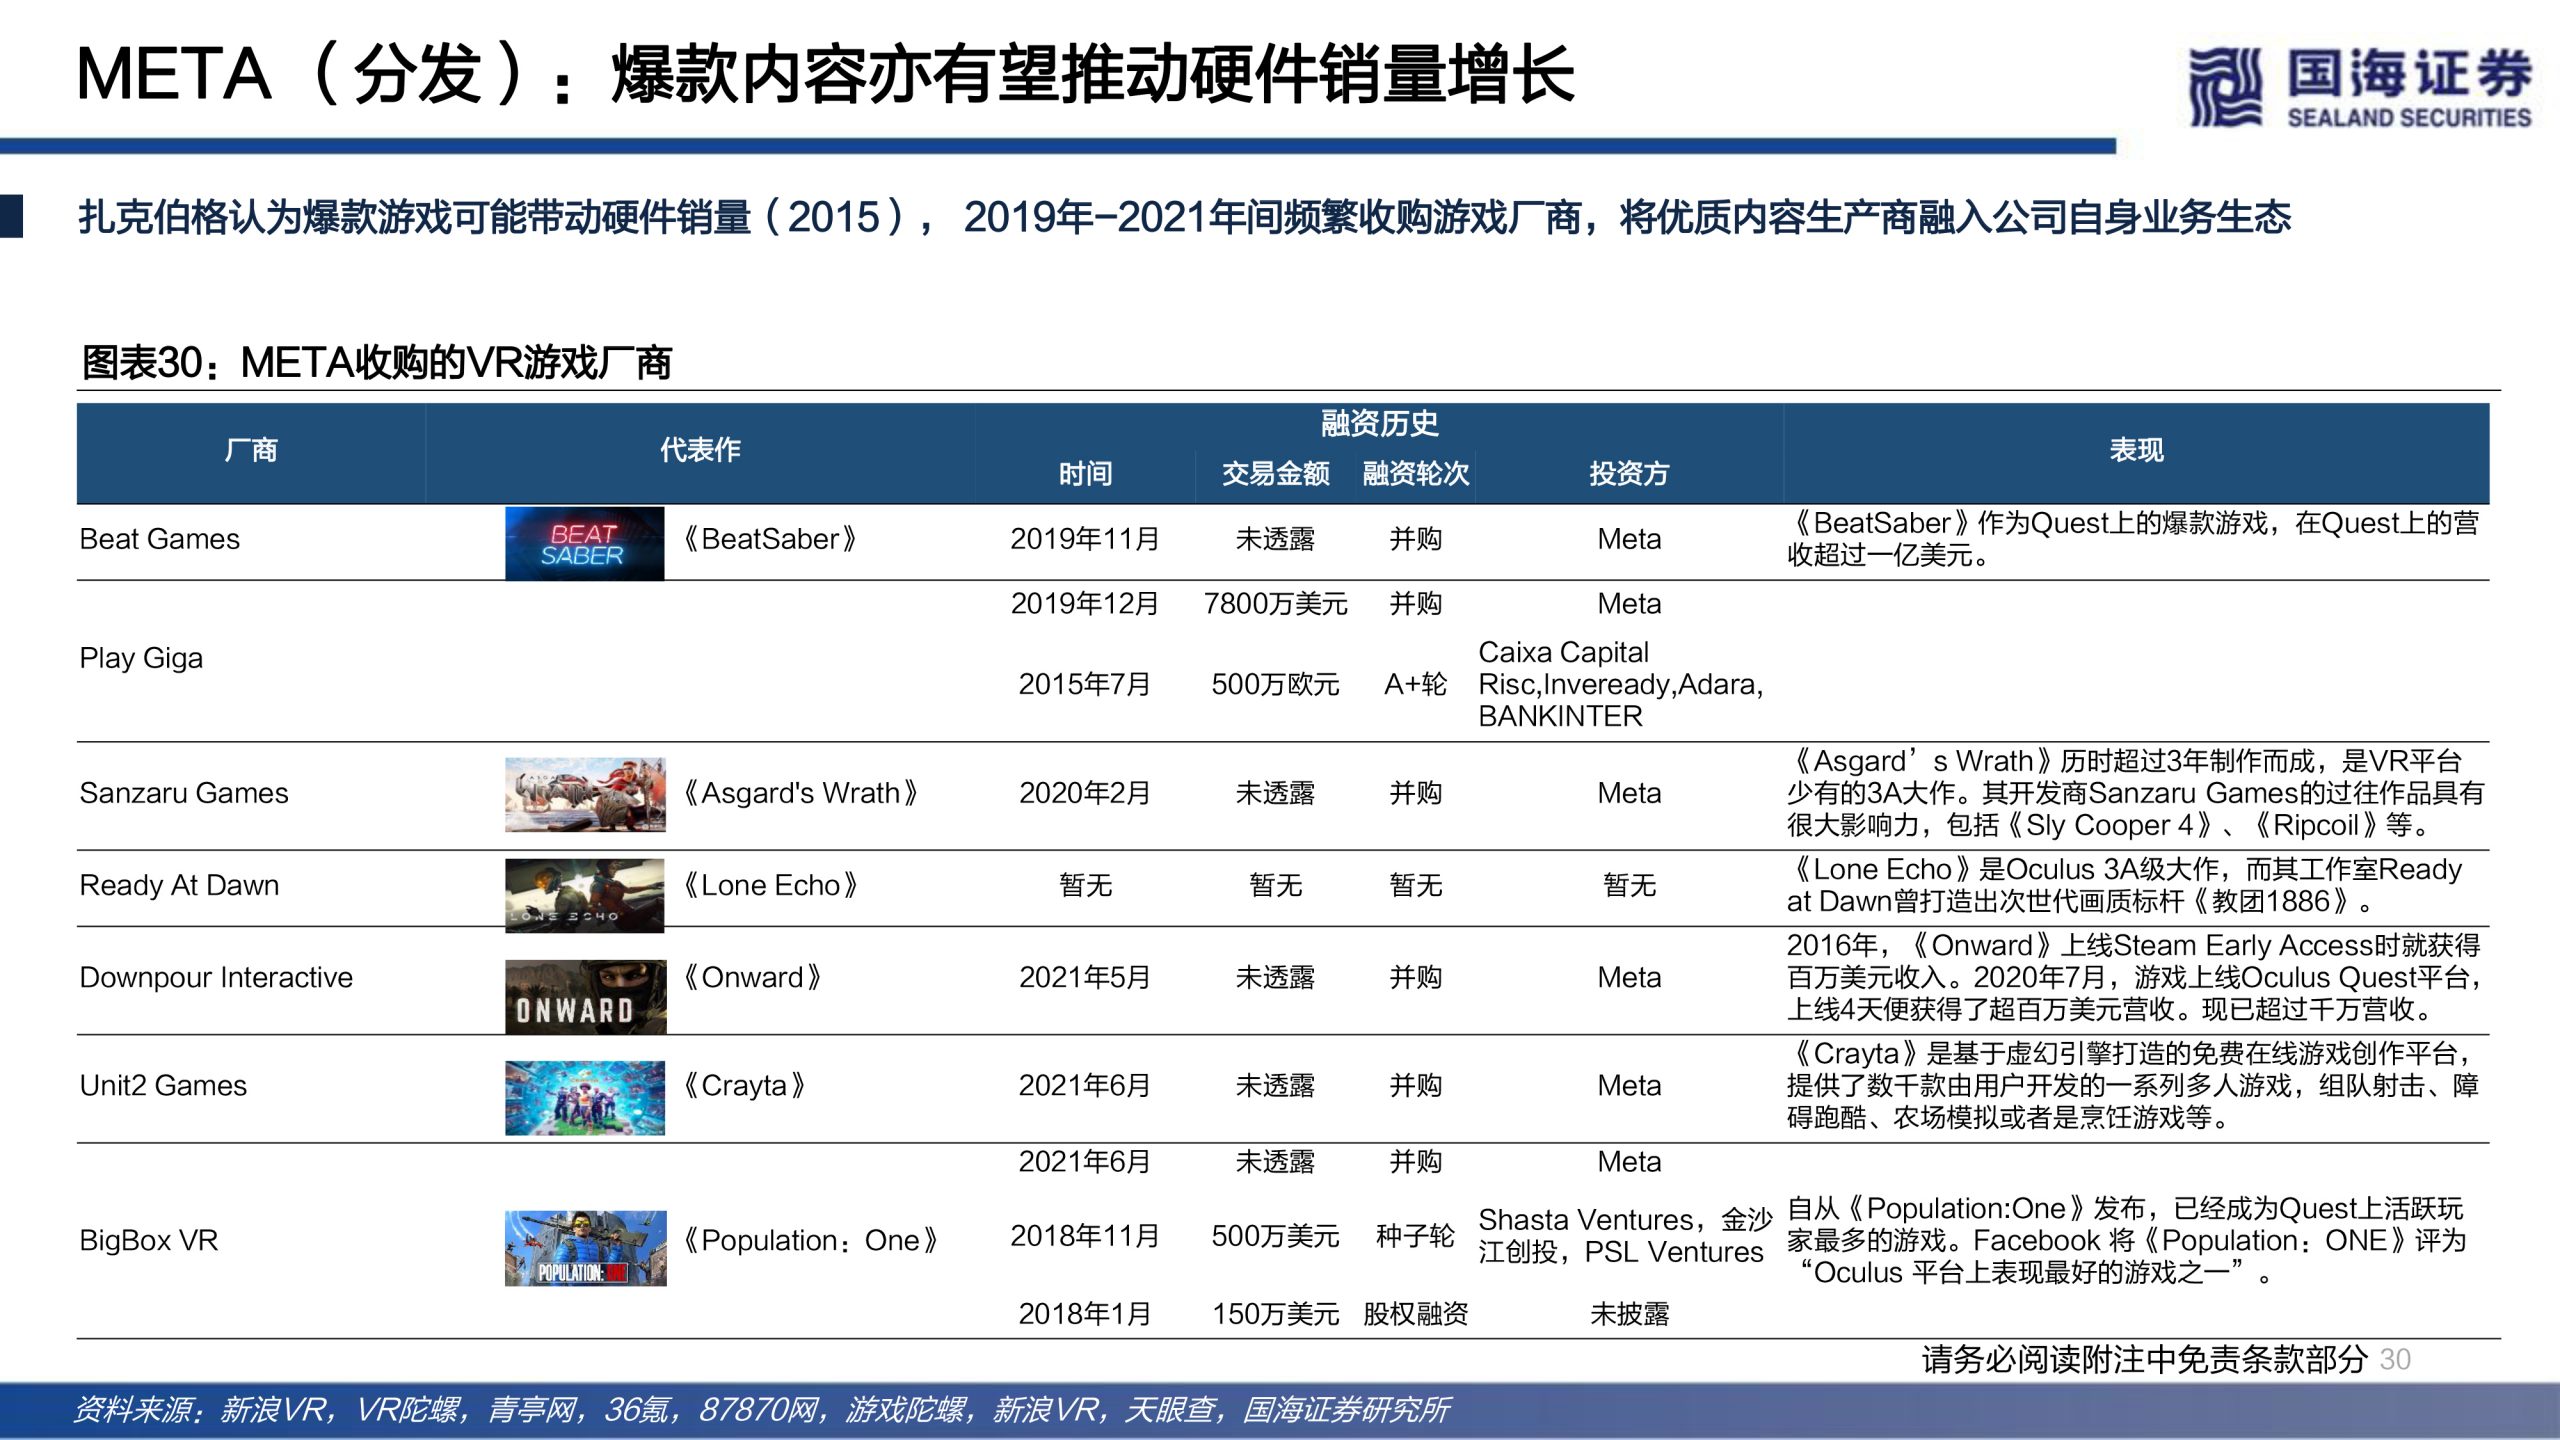Click the 《Onward》 title text
The height and width of the screenshot is (1440, 2560).
click(752, 977)
